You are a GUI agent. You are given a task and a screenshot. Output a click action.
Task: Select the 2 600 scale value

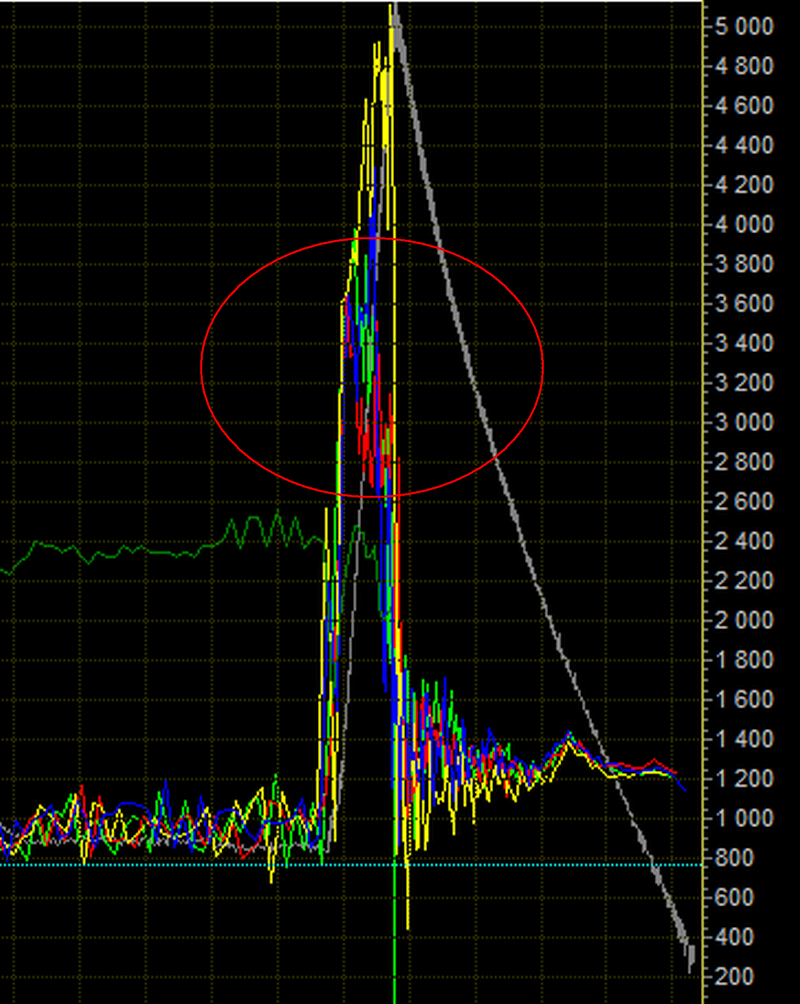746,502
